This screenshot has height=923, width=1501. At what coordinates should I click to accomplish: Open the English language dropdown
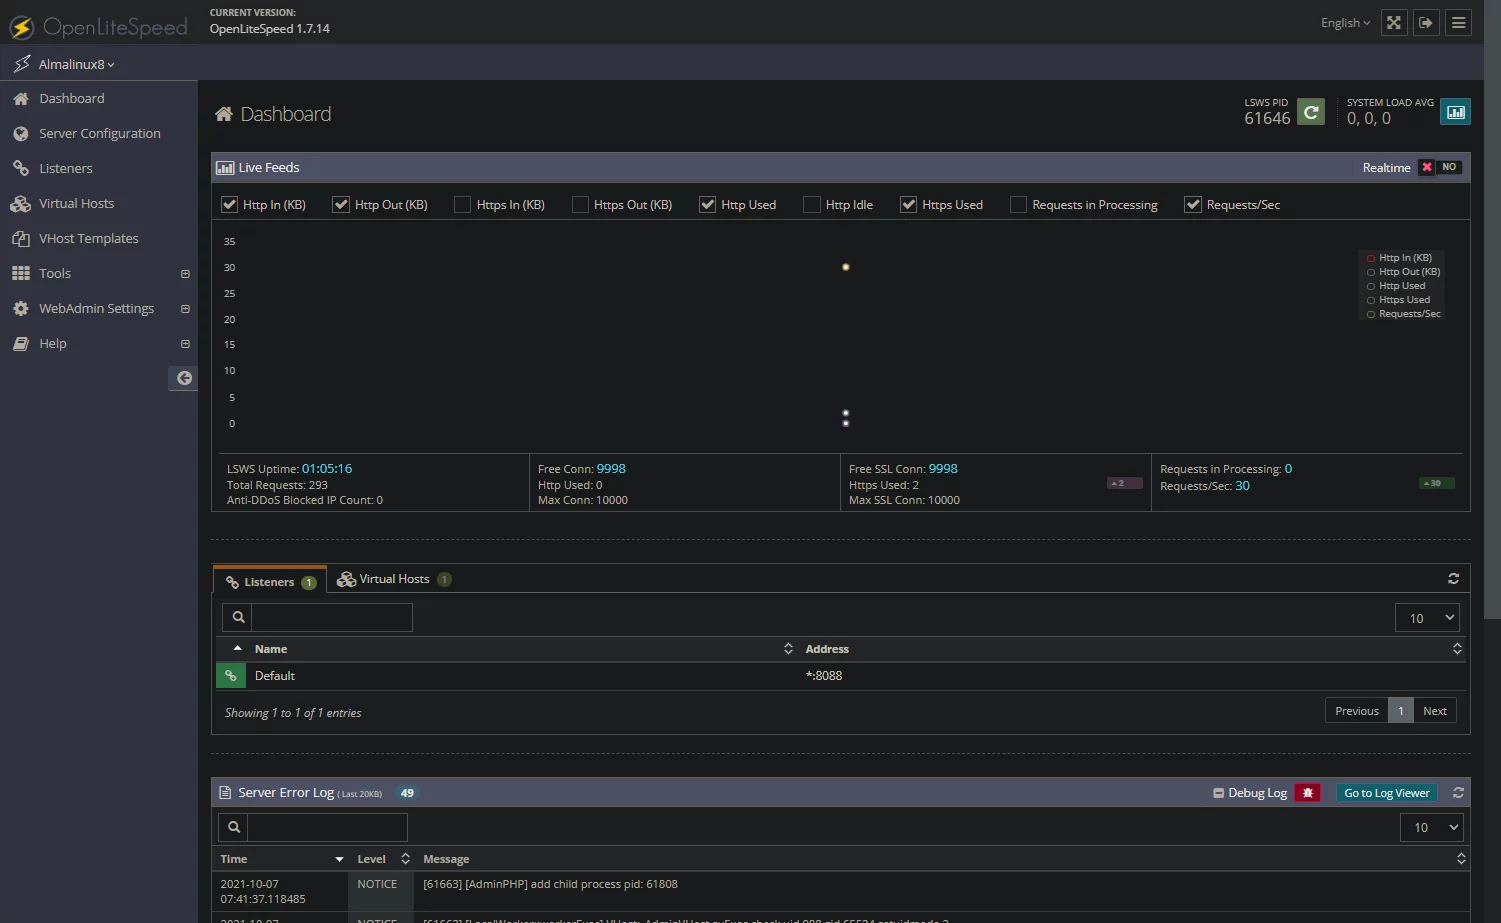pyautogui.click(x=1345, y=23)
